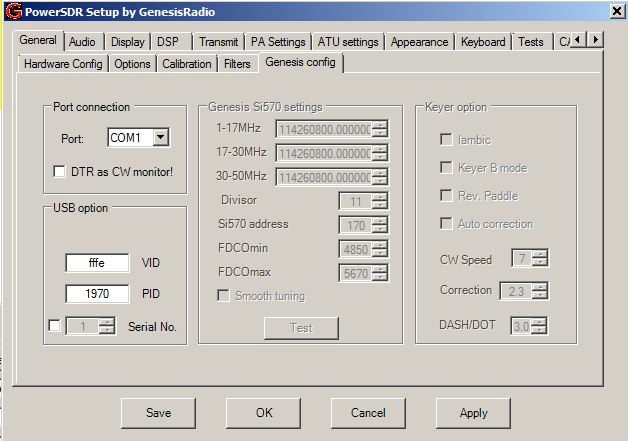Click the Apply button

click(473, 413)
